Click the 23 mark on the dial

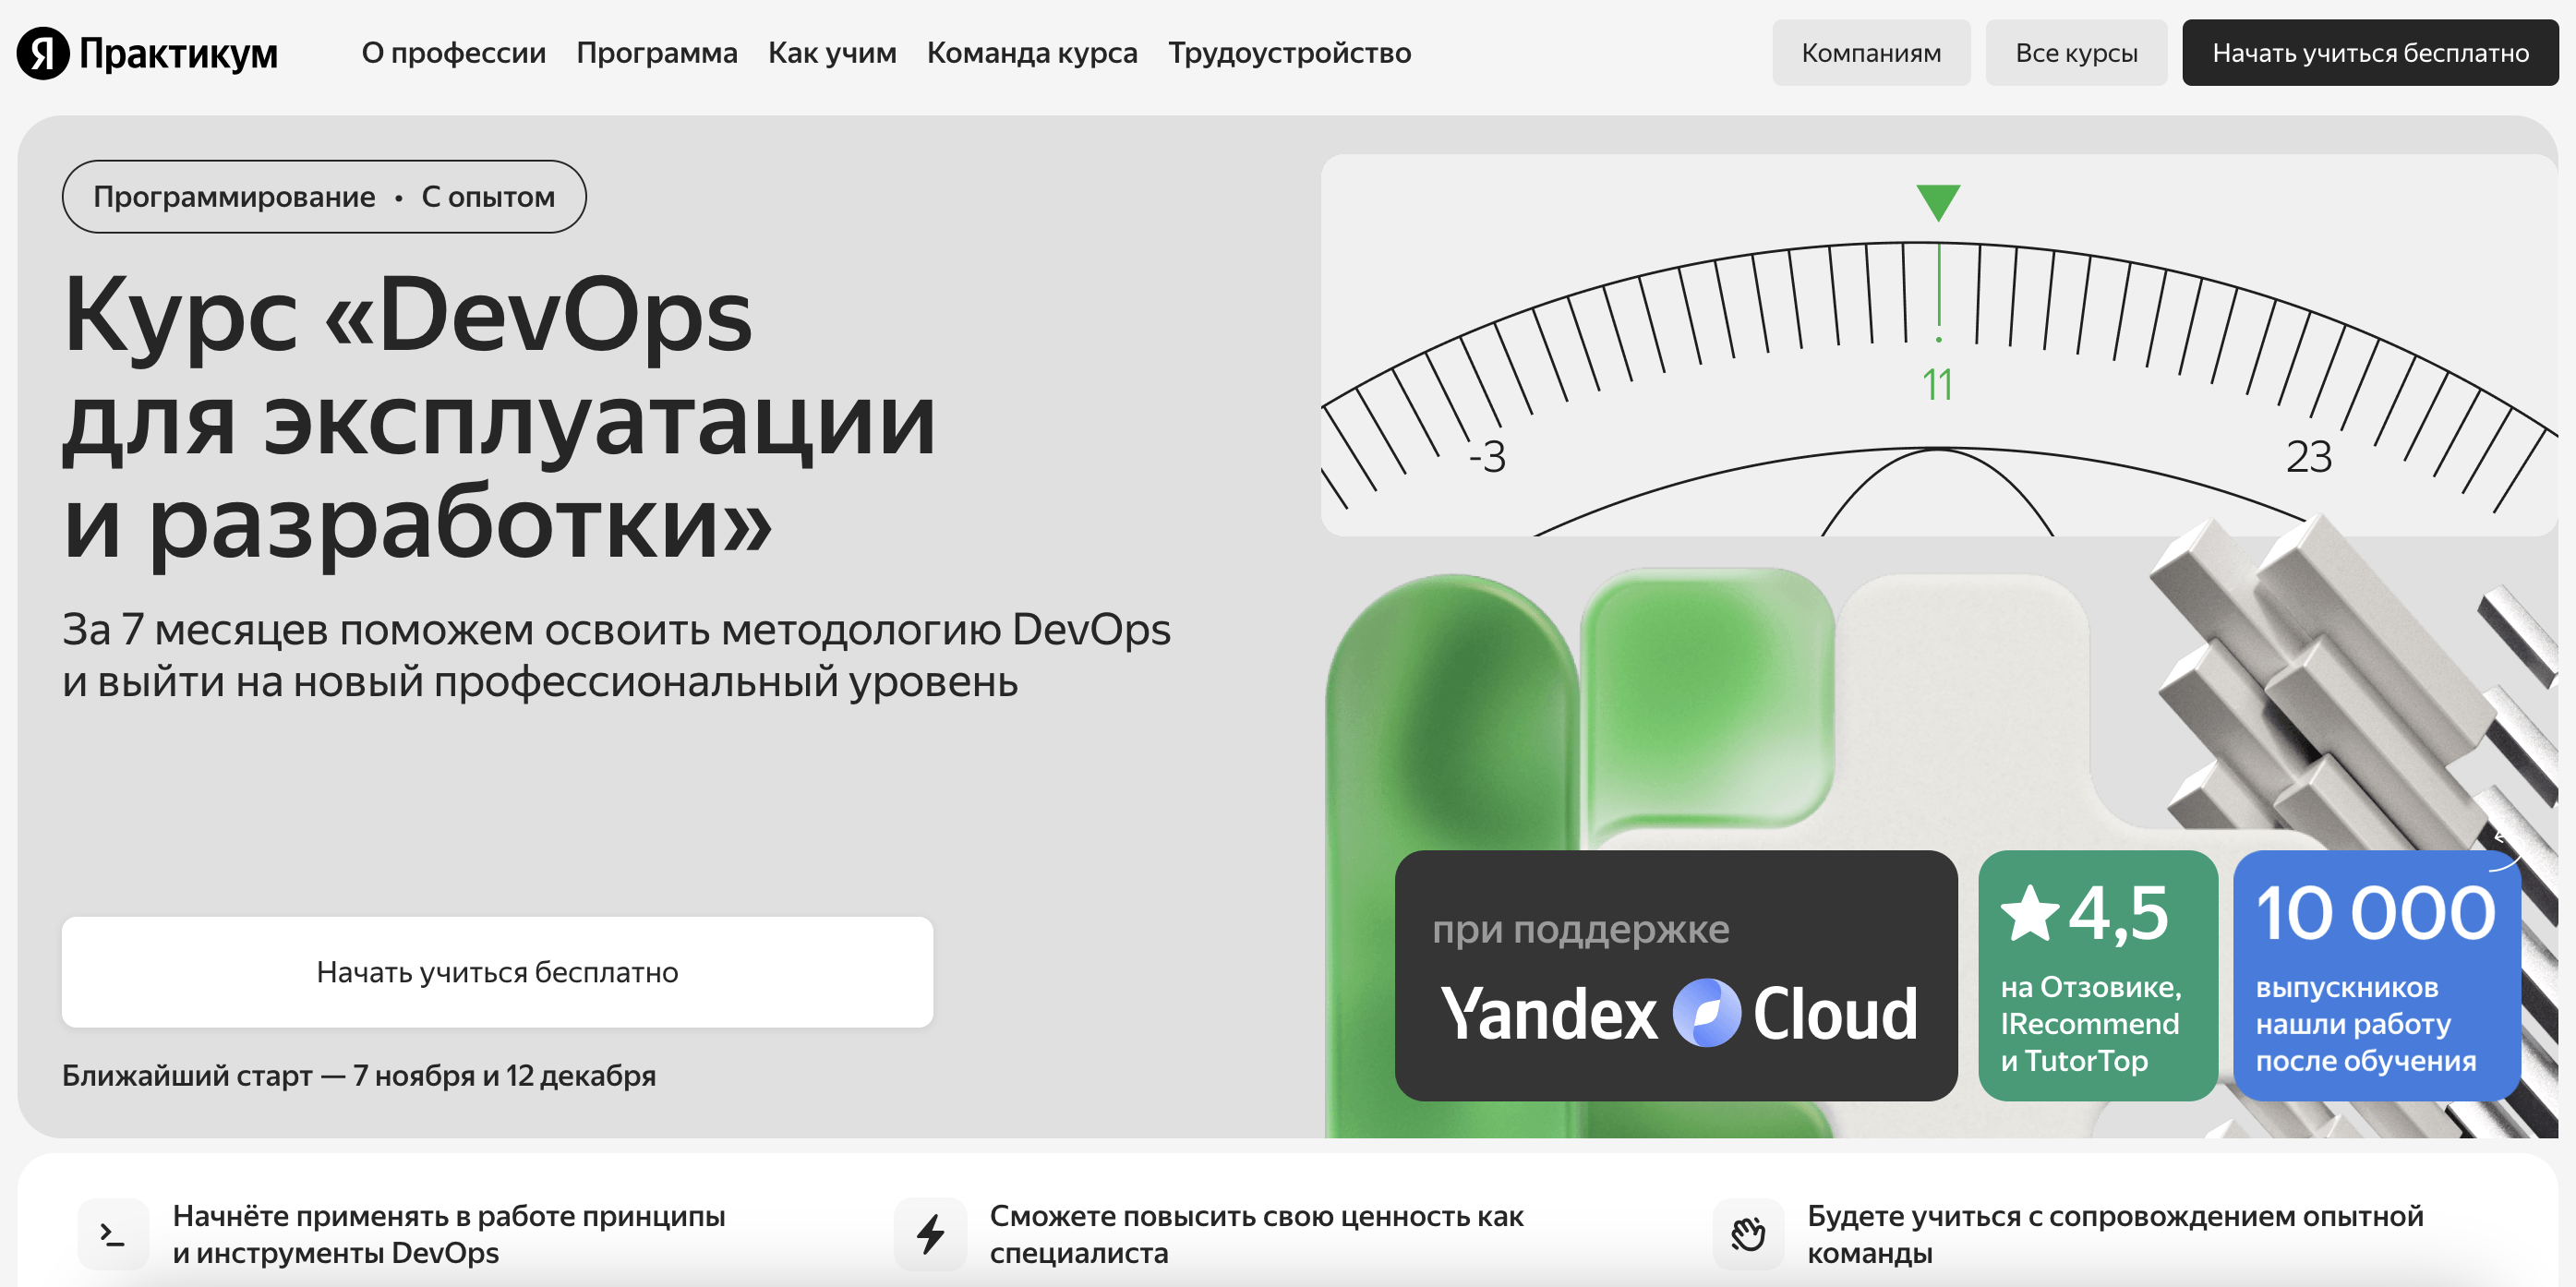point(2309,457)
